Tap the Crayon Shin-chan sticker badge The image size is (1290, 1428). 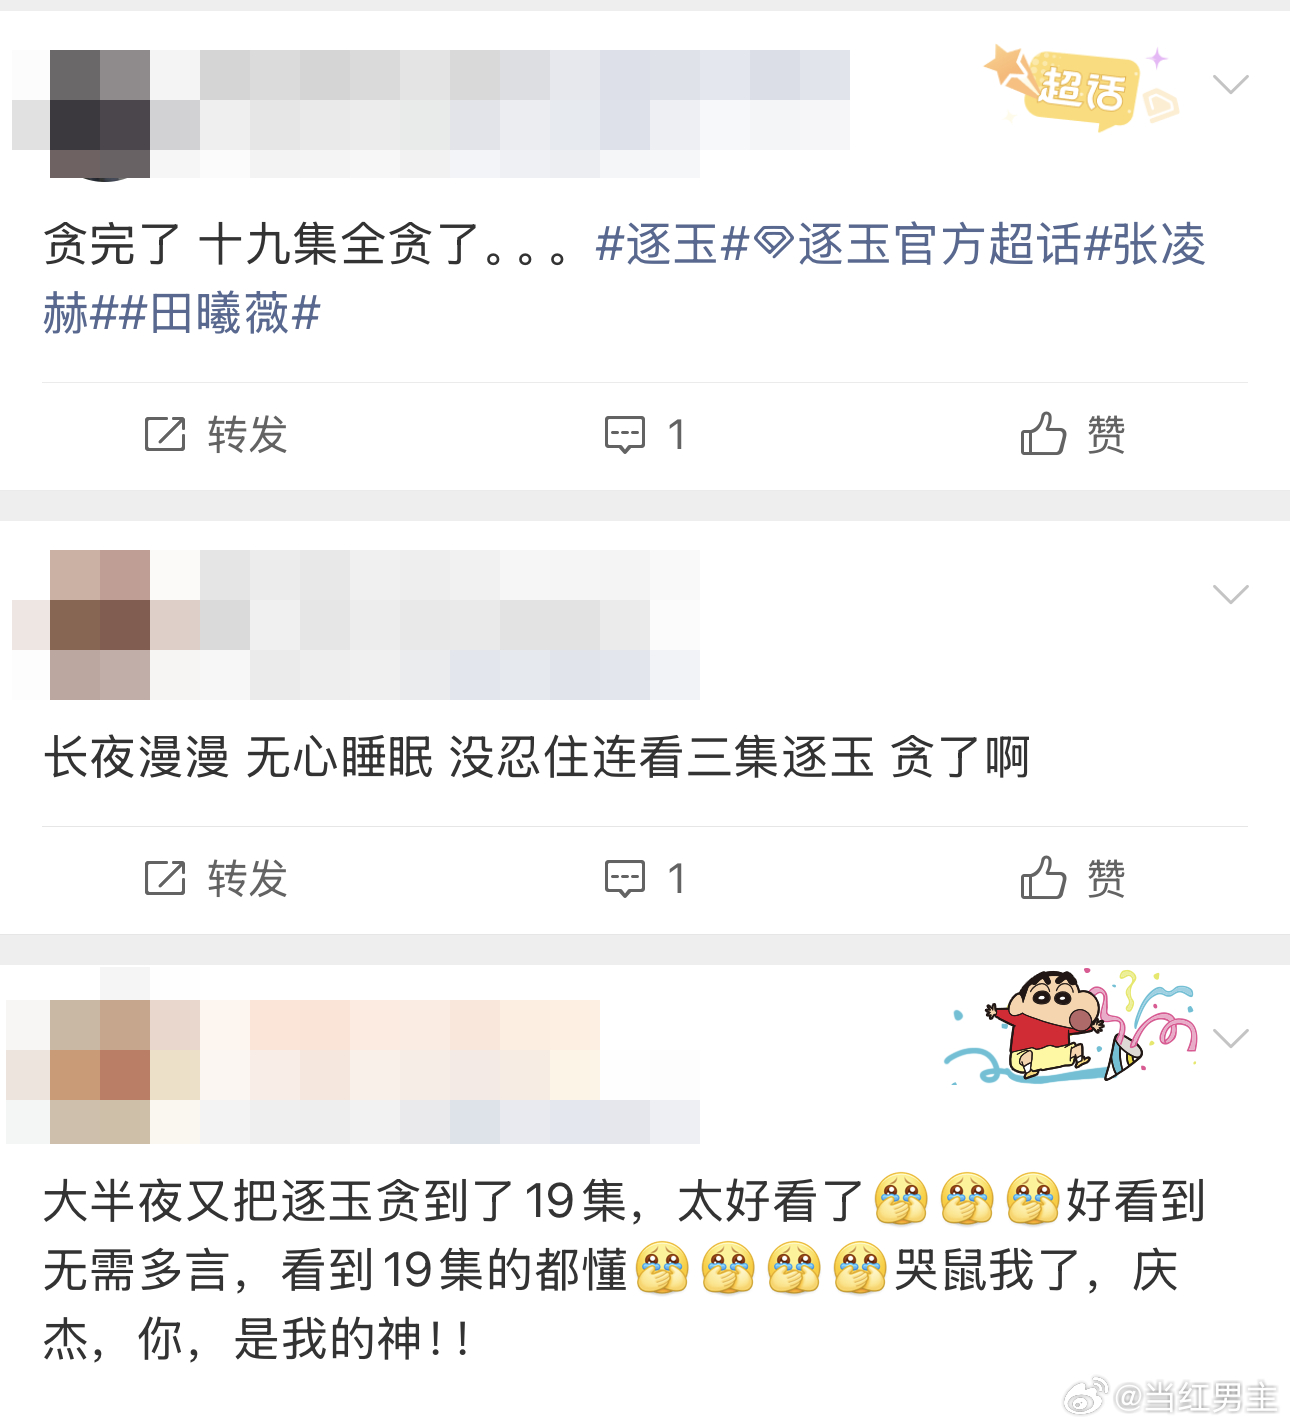[x=1070, y=1027]
